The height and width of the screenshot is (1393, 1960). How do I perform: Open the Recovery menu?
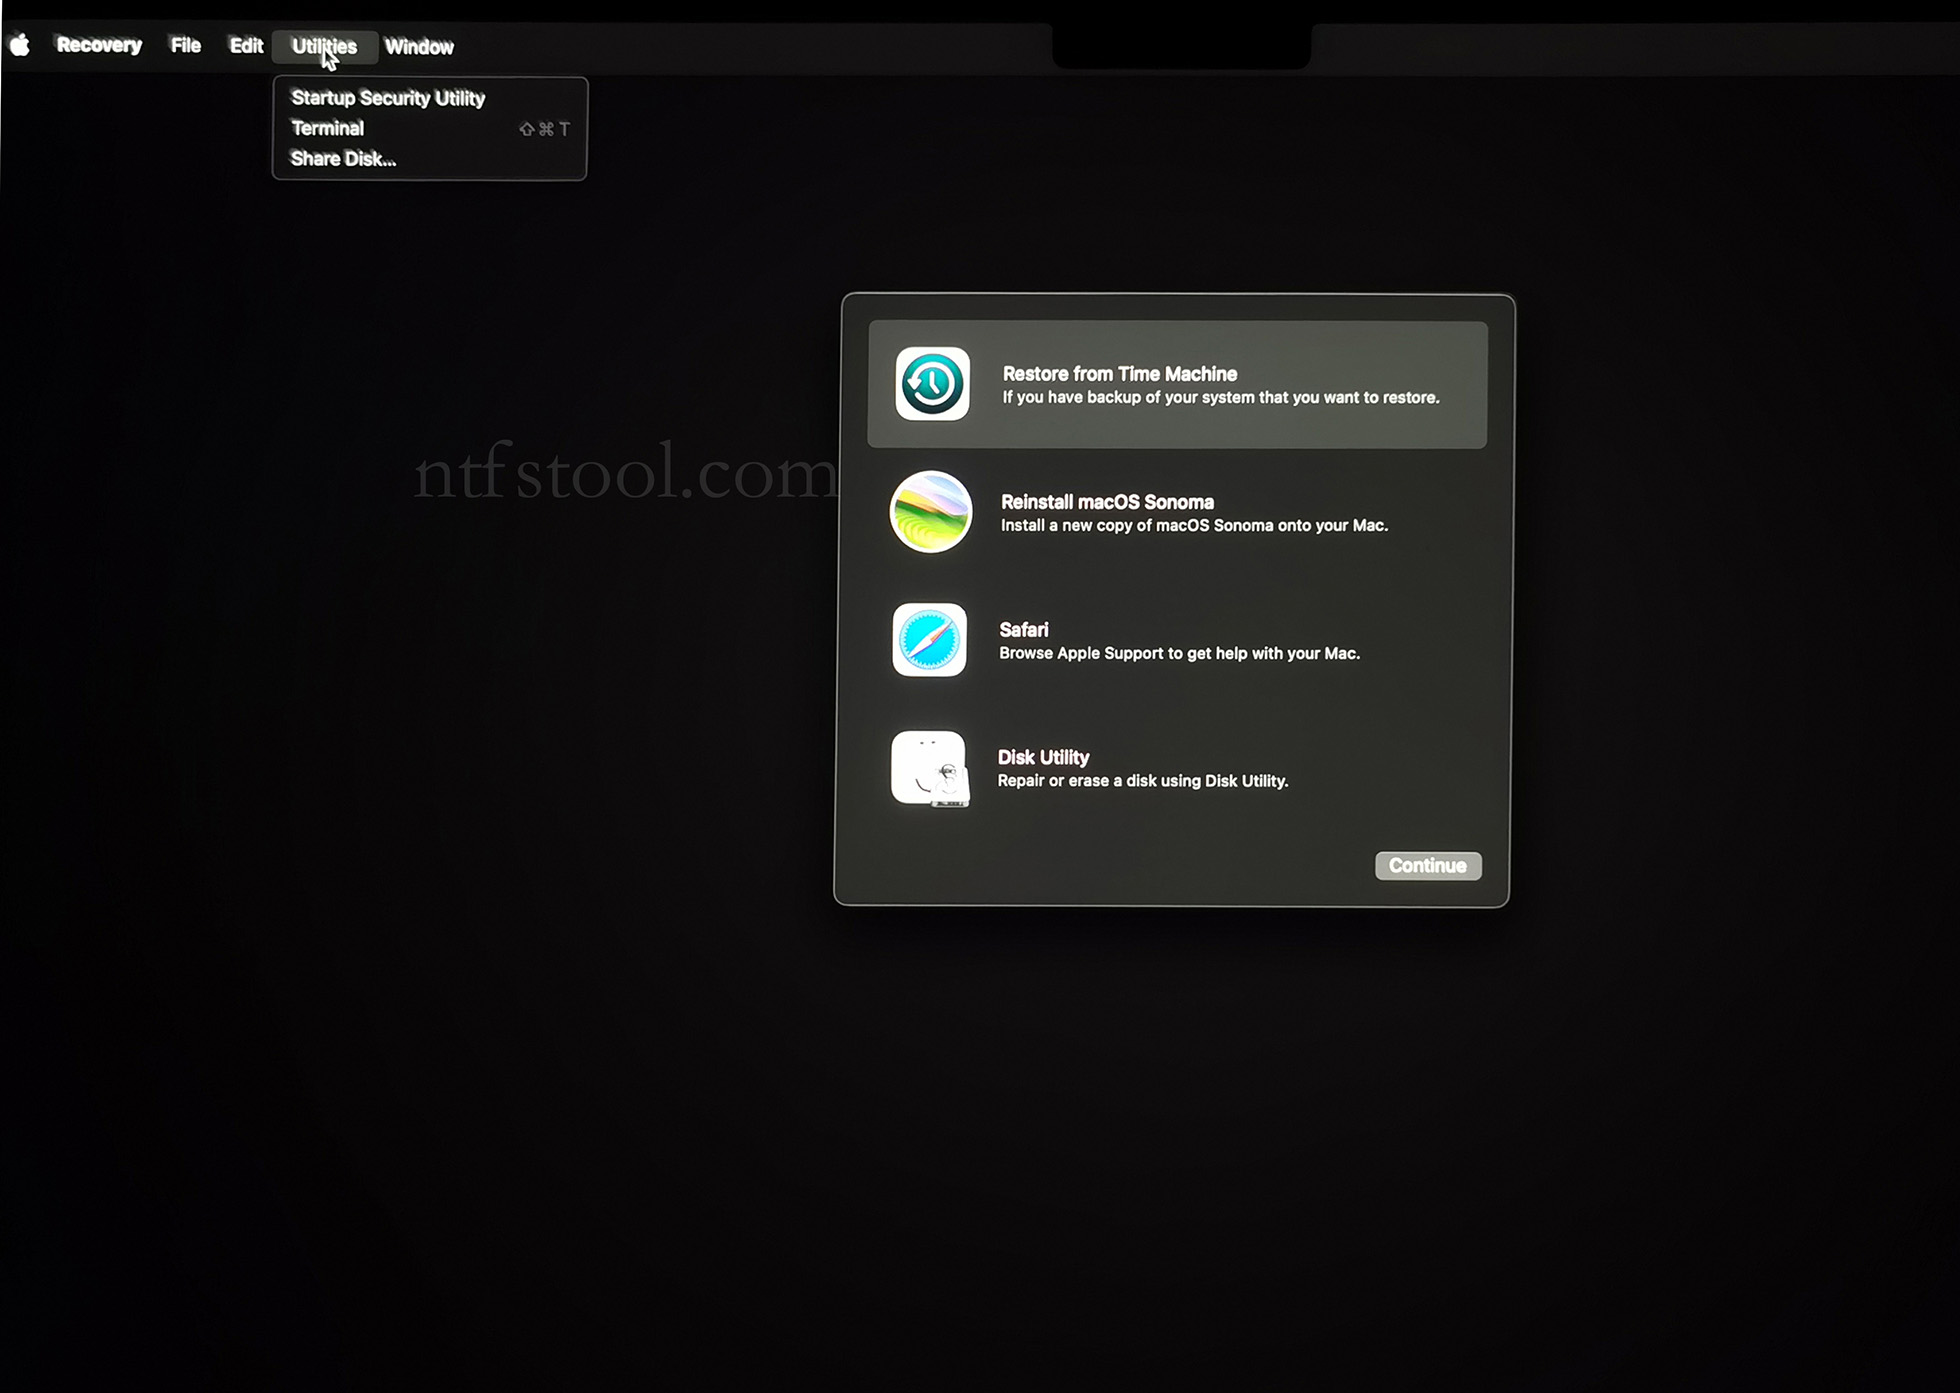pos(99,46)
